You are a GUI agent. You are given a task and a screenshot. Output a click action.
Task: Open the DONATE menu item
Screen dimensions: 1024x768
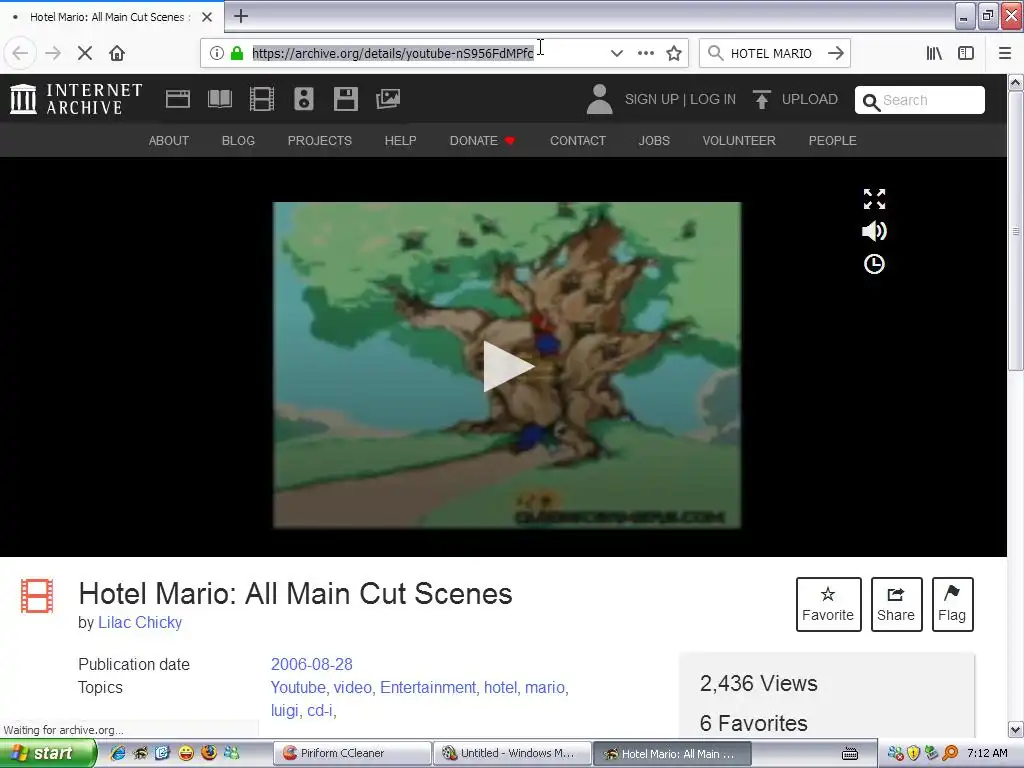(x=482, y=140)
